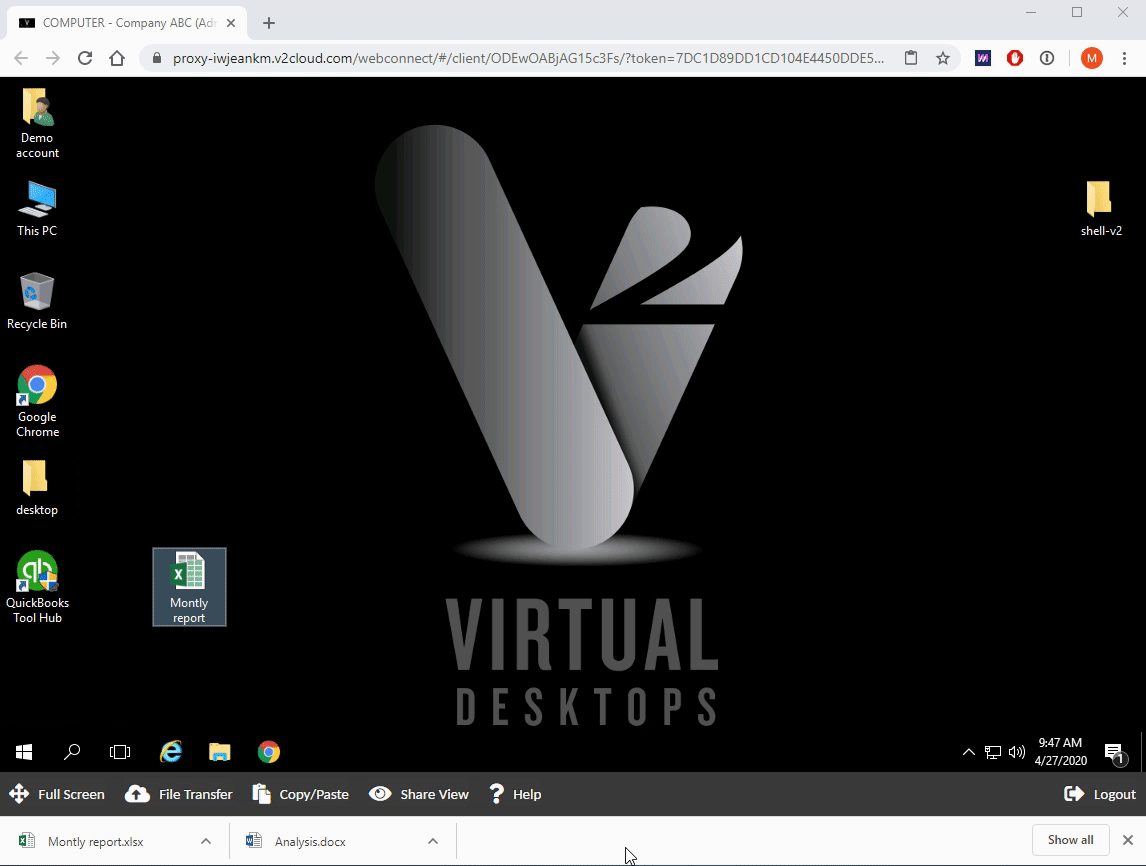Open the Demo account folder icon
1146x866 pixels.
37,123
